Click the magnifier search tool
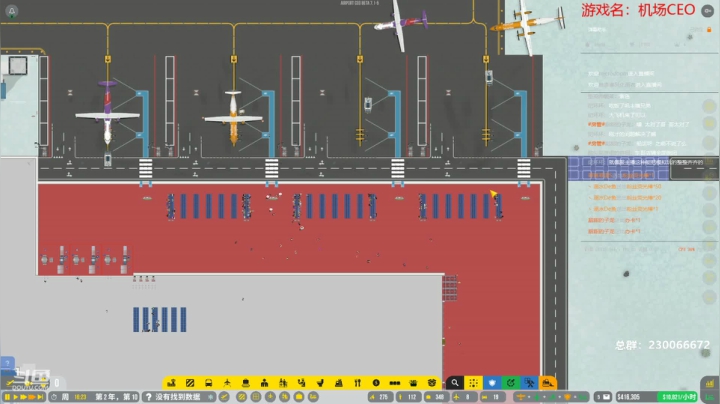 tap(455, 383)
